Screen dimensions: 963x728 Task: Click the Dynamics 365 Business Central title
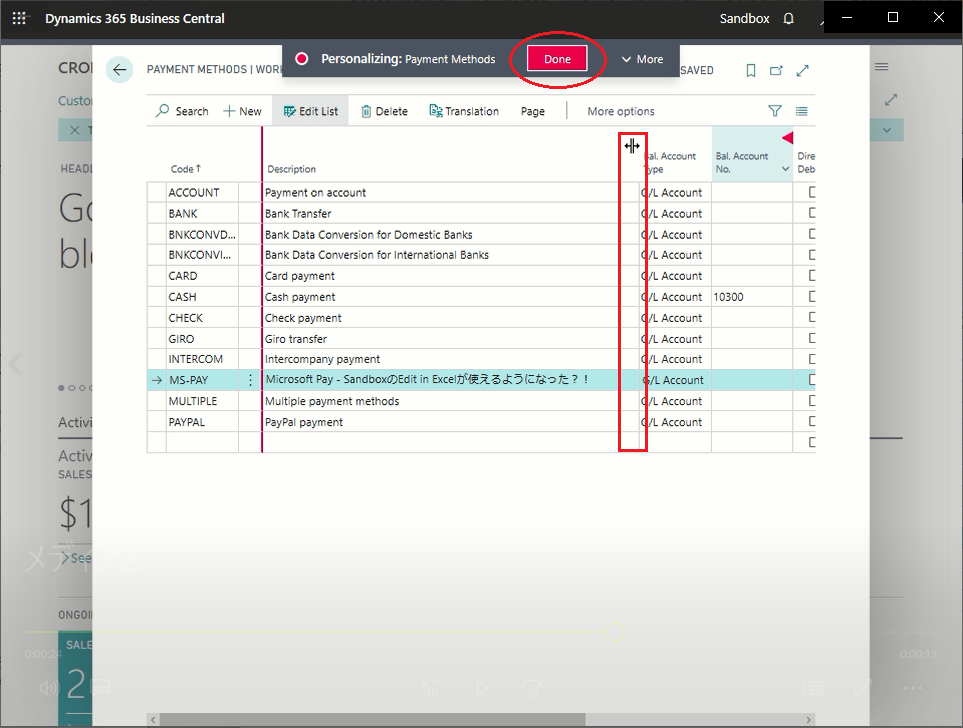click(x=135, y=18)
